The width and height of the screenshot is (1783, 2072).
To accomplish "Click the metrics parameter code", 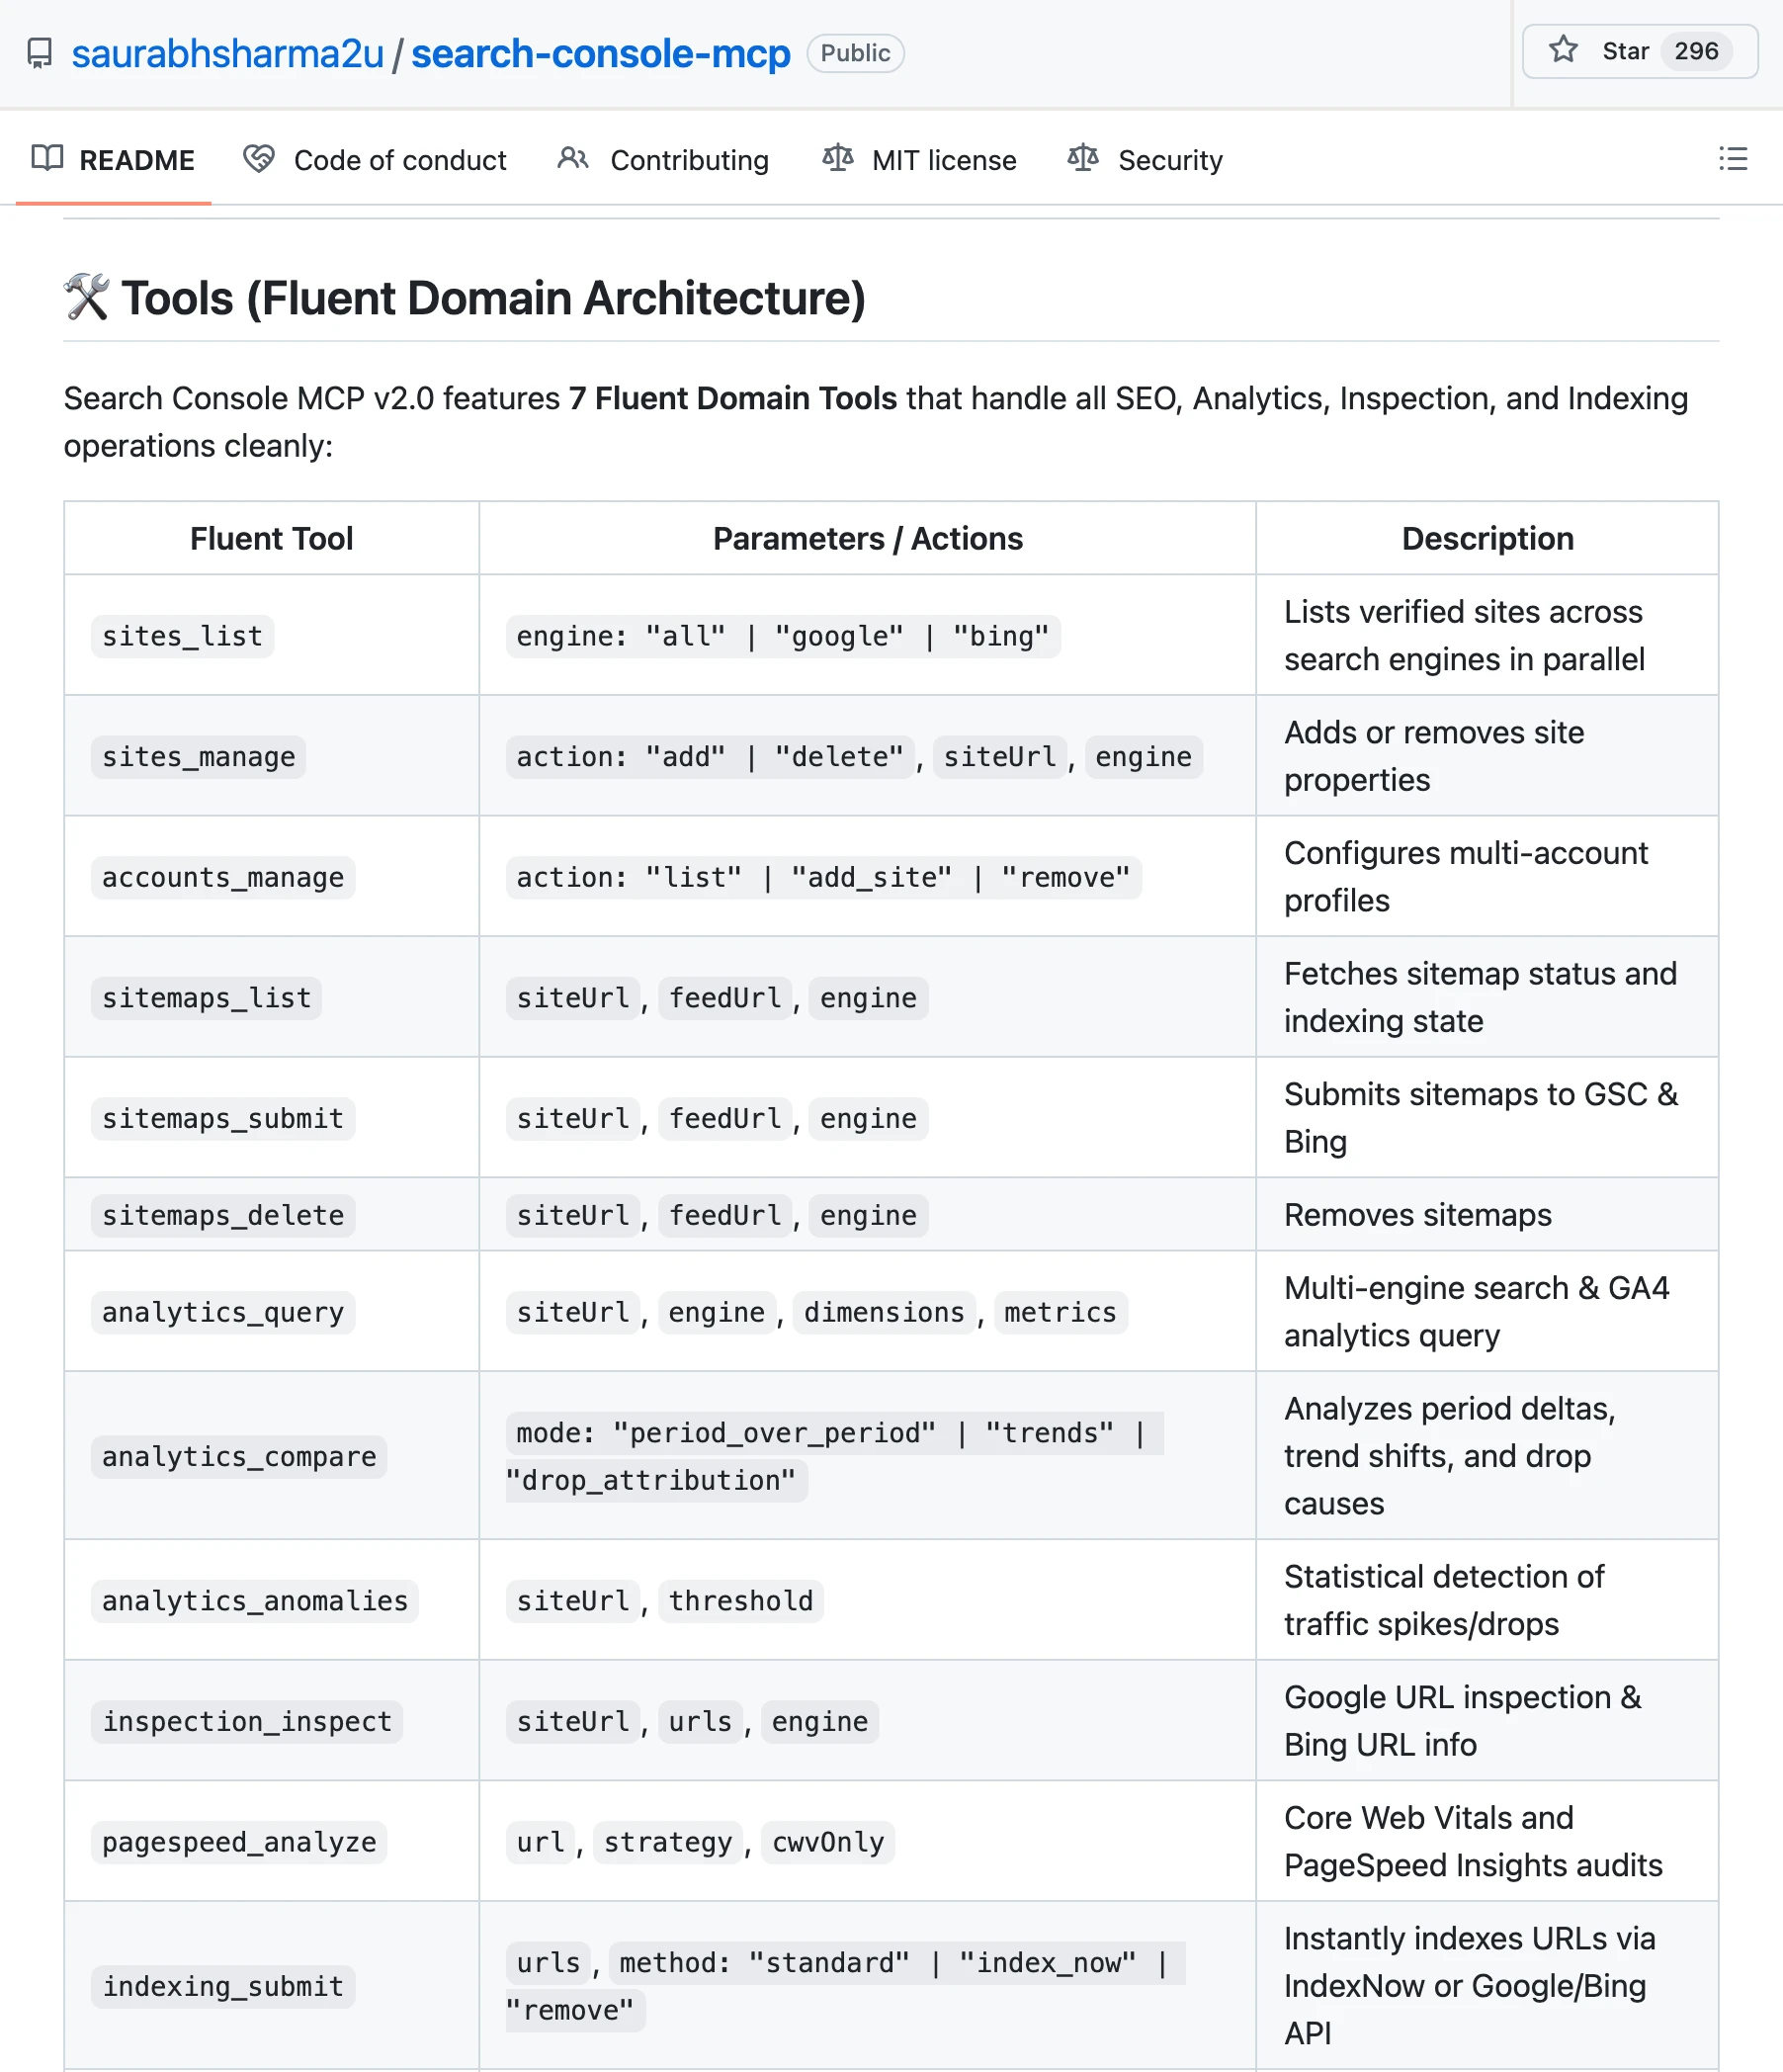I will (x=1060, y=1312).
